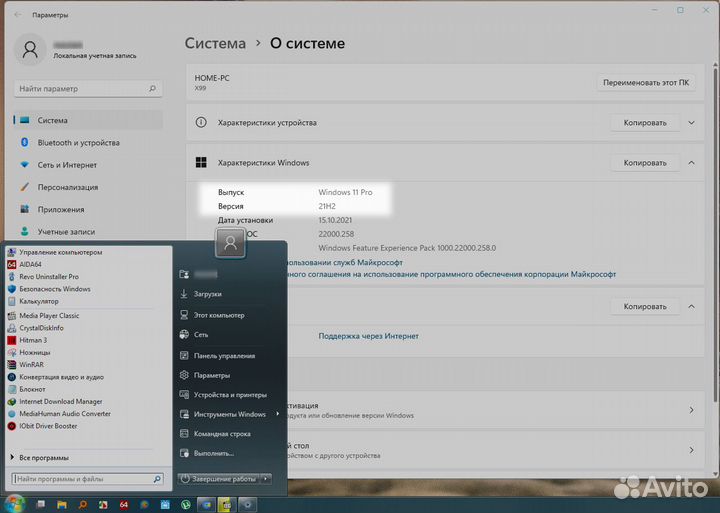Image resolution: width=720 pixels, height=513 pixels.
Task: Go back with the Settings back arrow
Action: click(x=18, y=15)
